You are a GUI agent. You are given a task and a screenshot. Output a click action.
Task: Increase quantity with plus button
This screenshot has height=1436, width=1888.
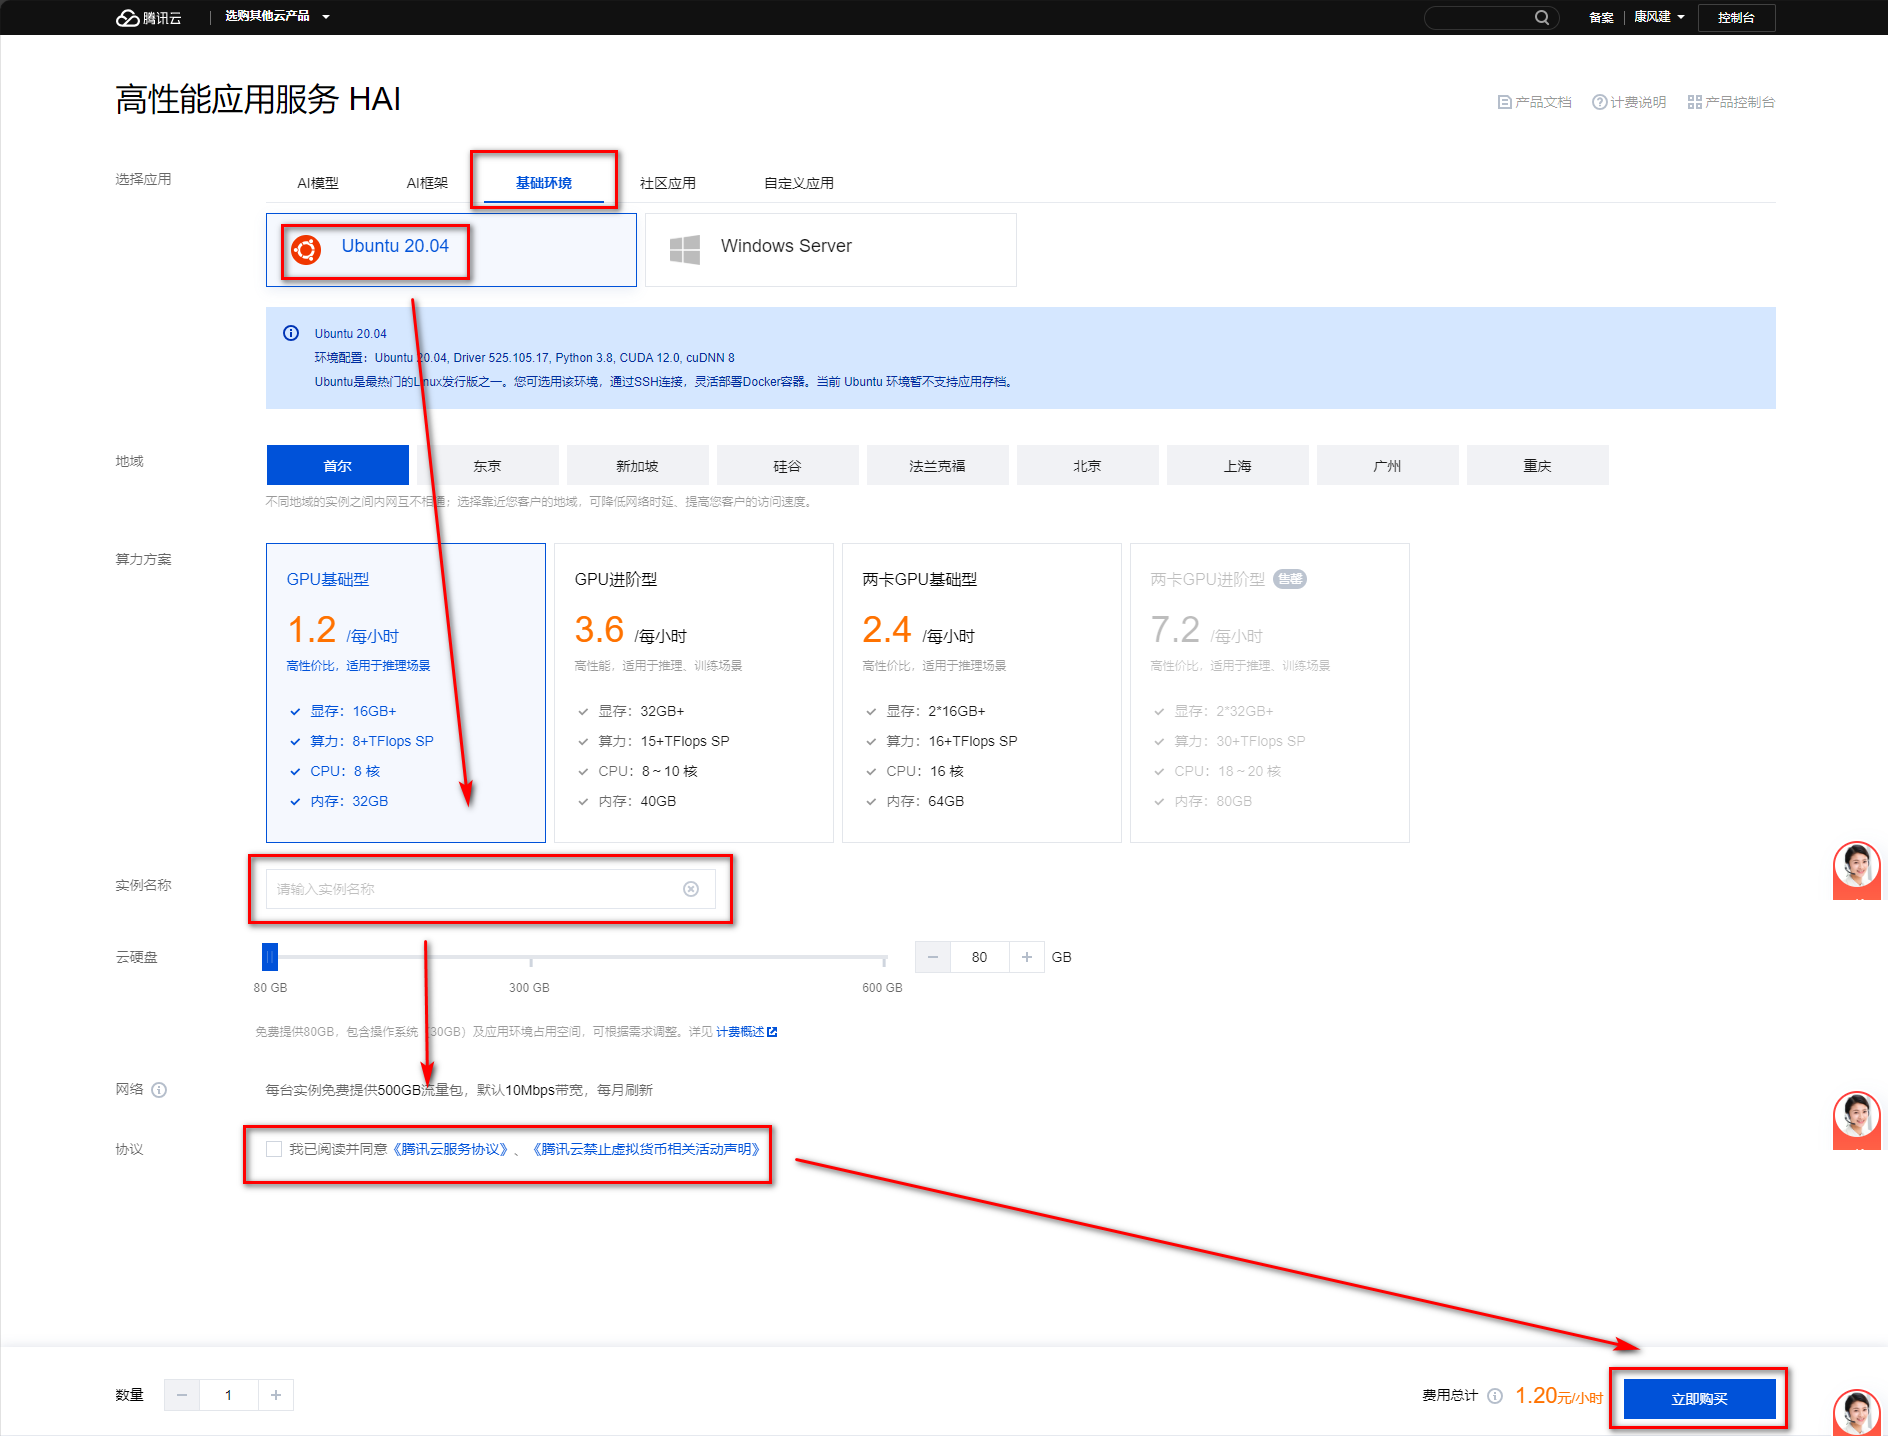click(276, 1395)
